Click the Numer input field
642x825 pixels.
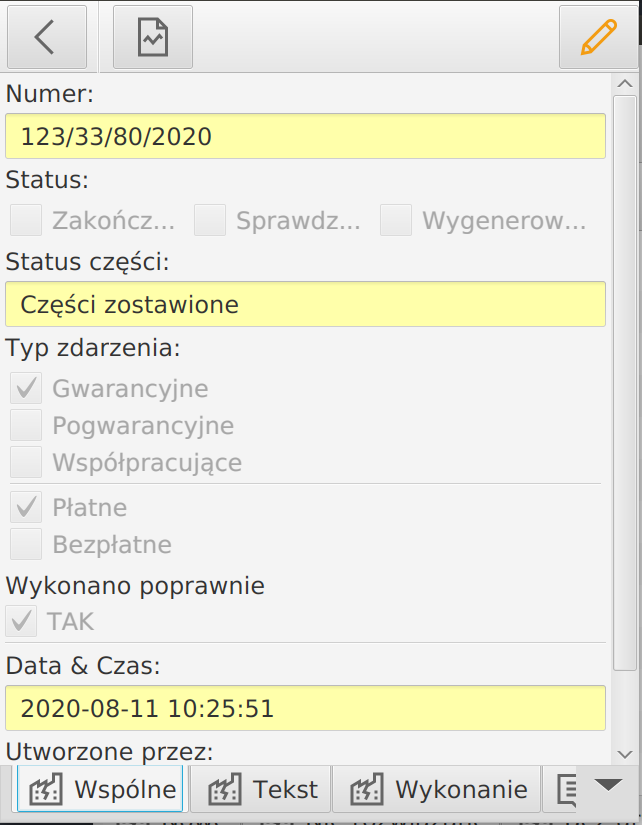(305, 136)
